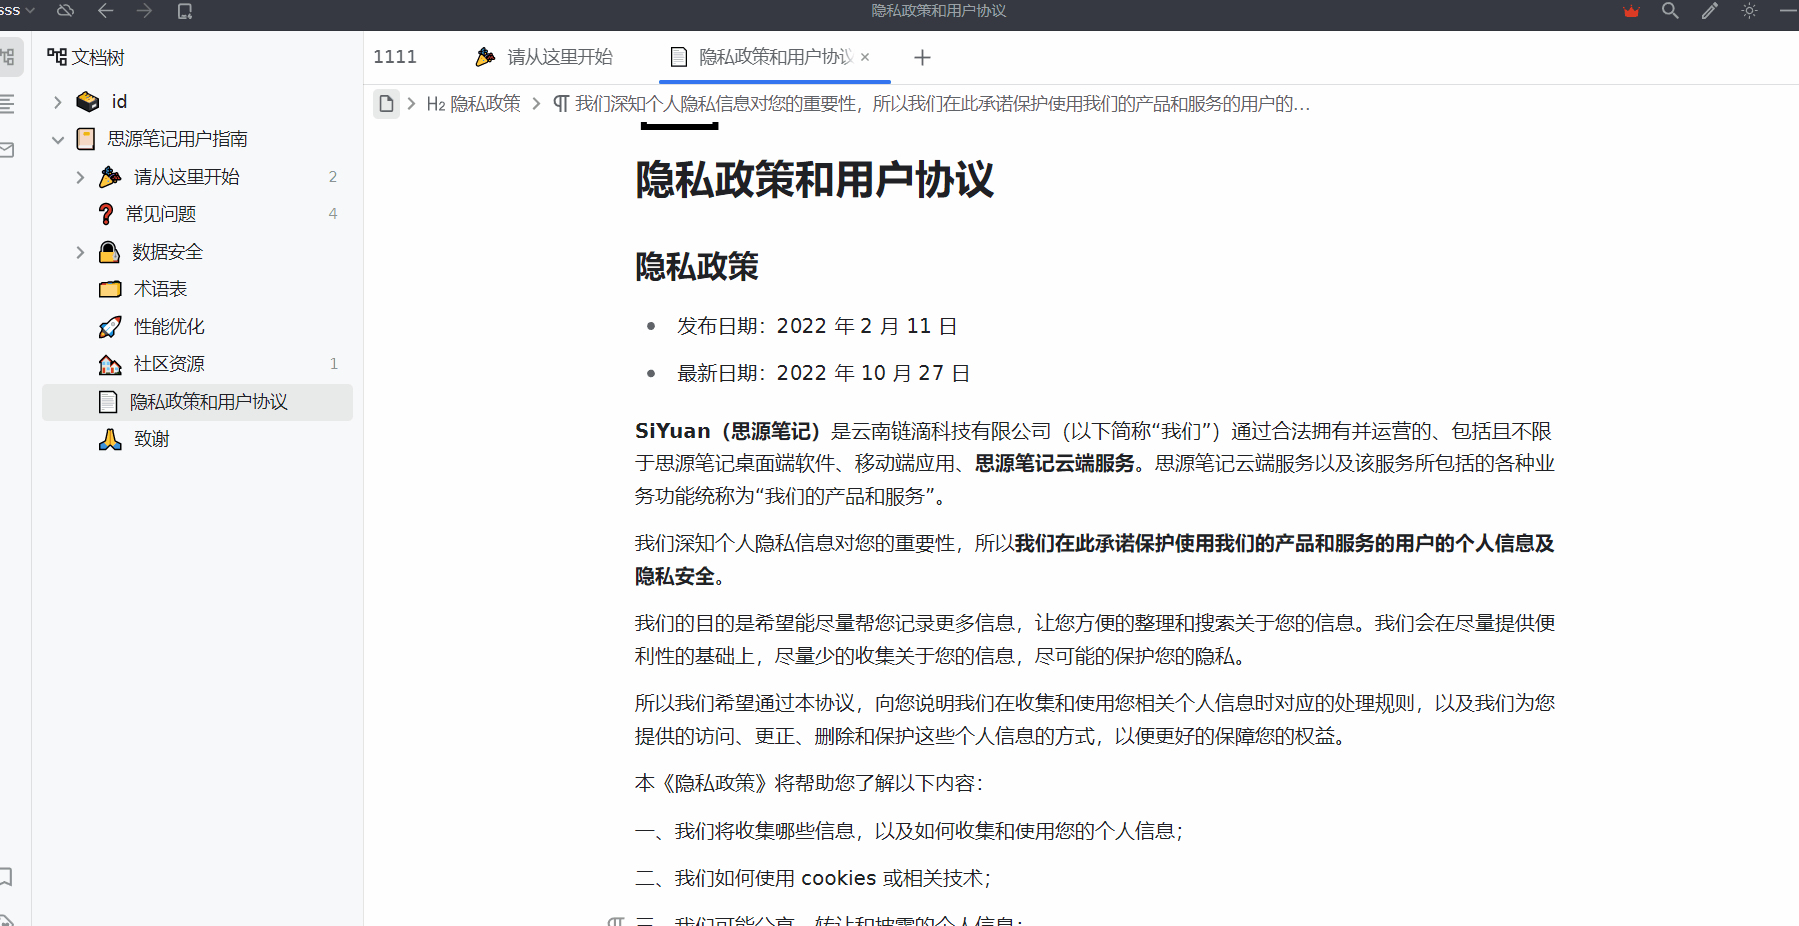1799x926 pixels.
Task: Click sub-document count 2 beside 请从这里开始
Action: click(x=333, y=177)
